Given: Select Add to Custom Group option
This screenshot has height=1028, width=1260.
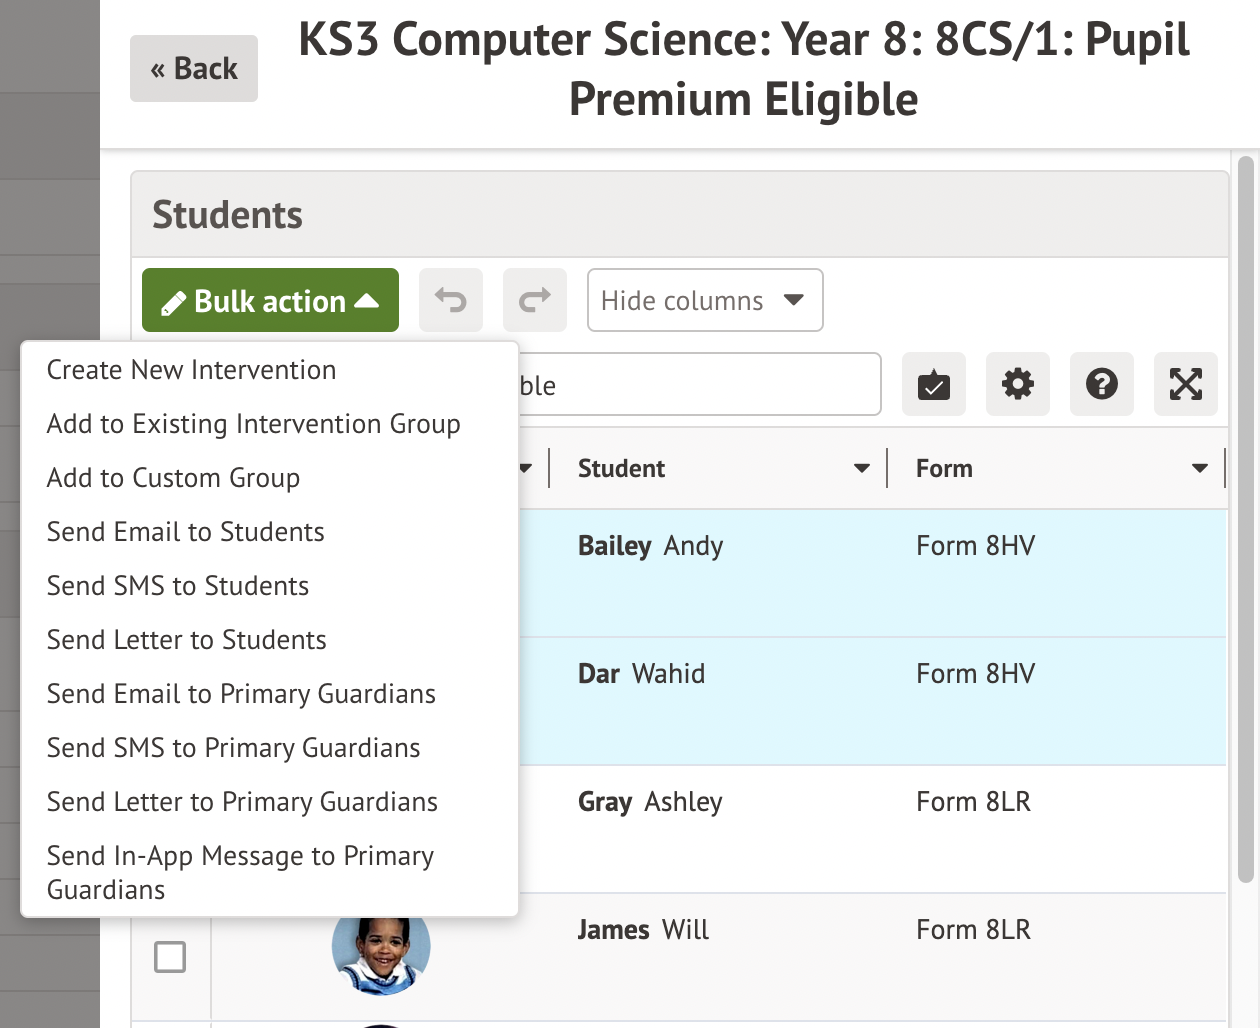Looking at the screenshot, I should pos(173,478).
